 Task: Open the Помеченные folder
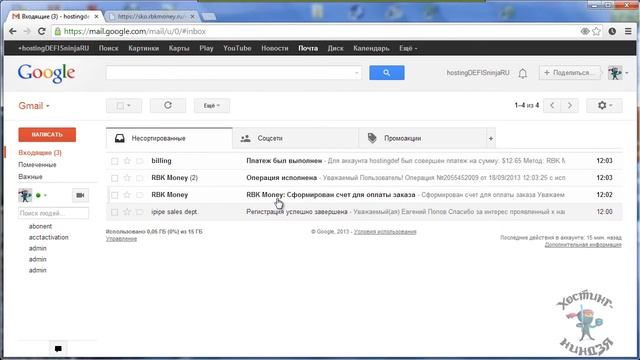(37, 165)
